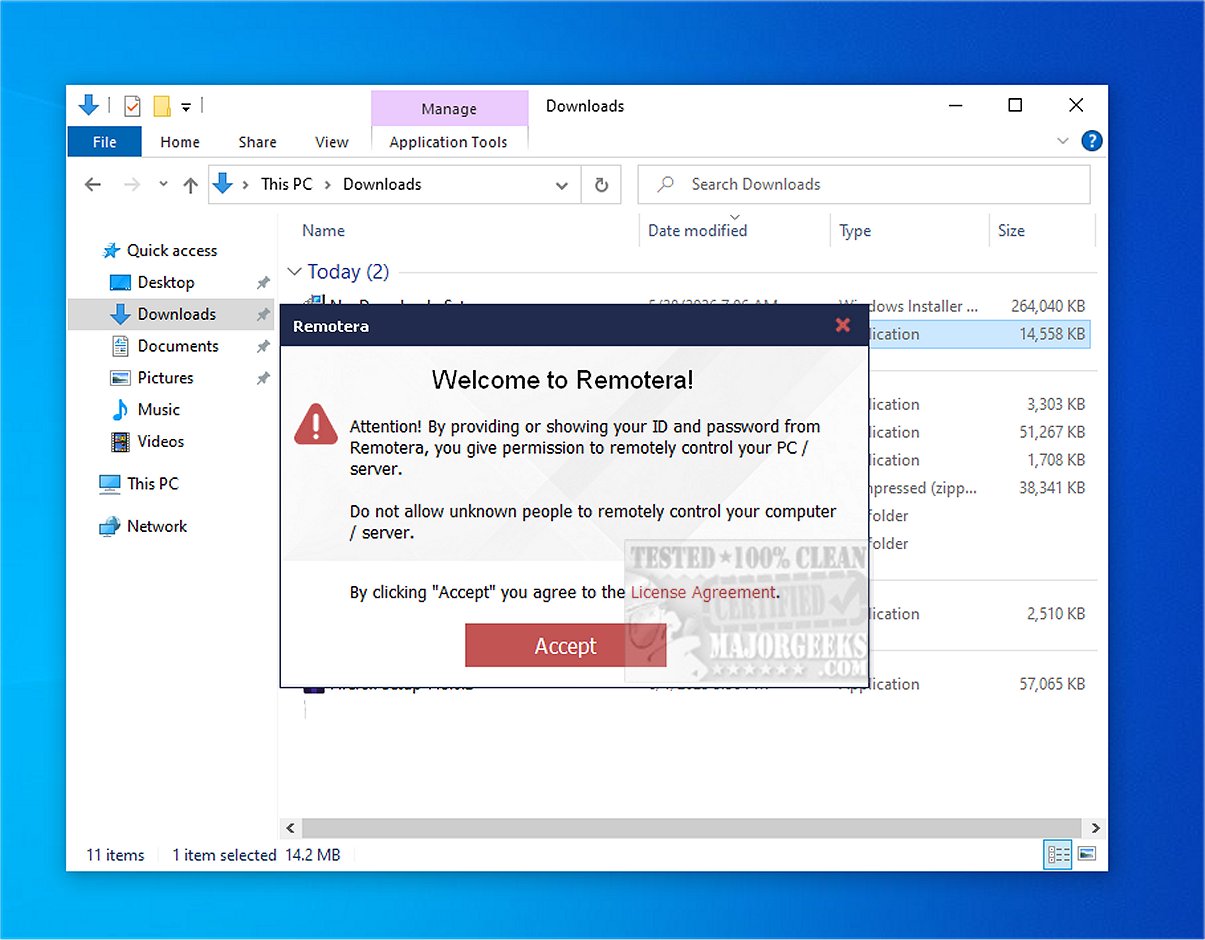The image size is (1205, 940).
Task: Select Quick access in navigation pane
Action: coord(171,251)
